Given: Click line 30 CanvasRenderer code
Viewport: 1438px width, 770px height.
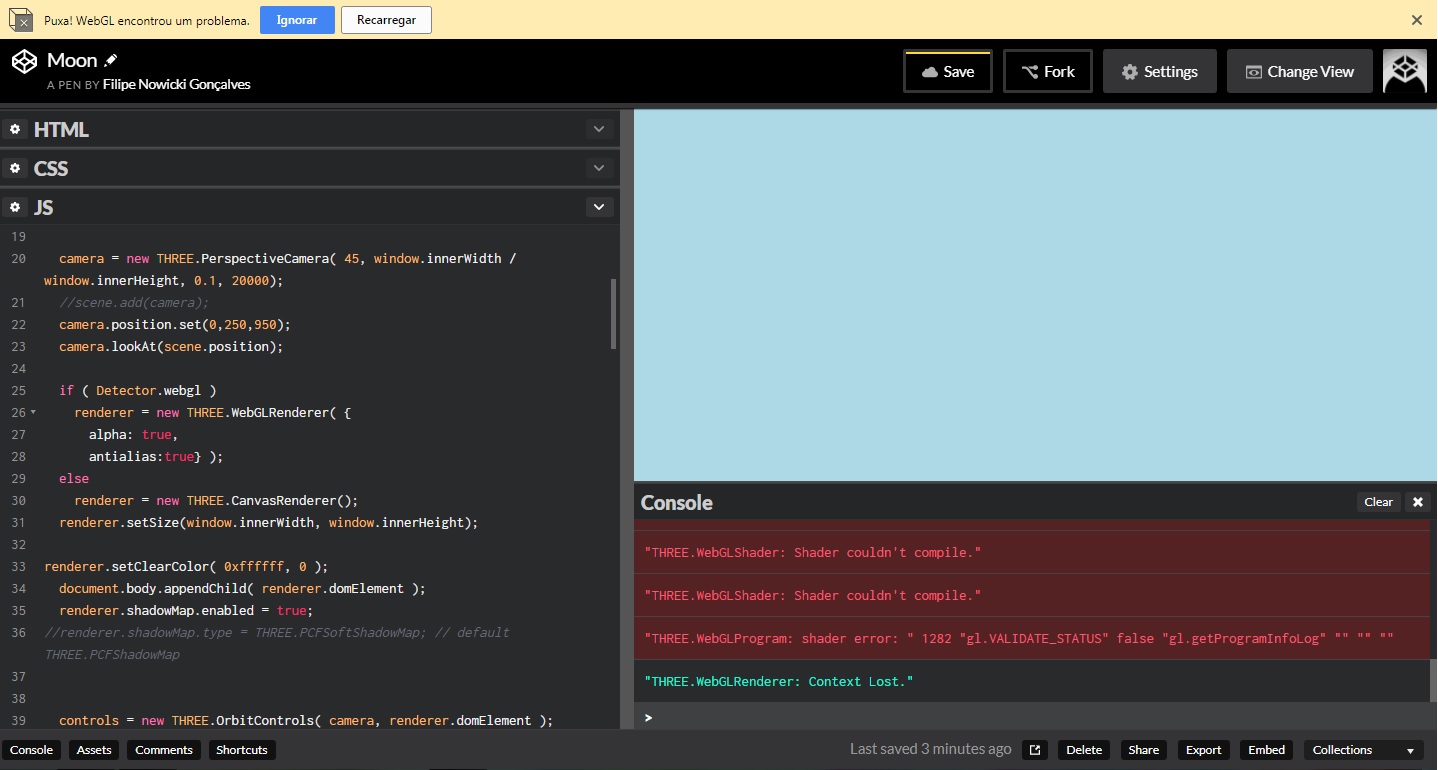Looking at the screenshot, I should tap(216, 500).
